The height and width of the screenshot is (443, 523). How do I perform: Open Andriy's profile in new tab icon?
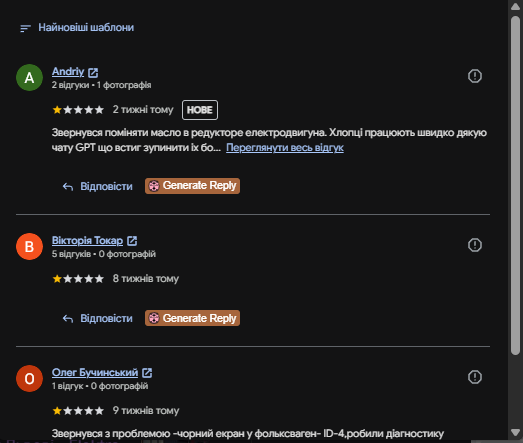point(93,72)
